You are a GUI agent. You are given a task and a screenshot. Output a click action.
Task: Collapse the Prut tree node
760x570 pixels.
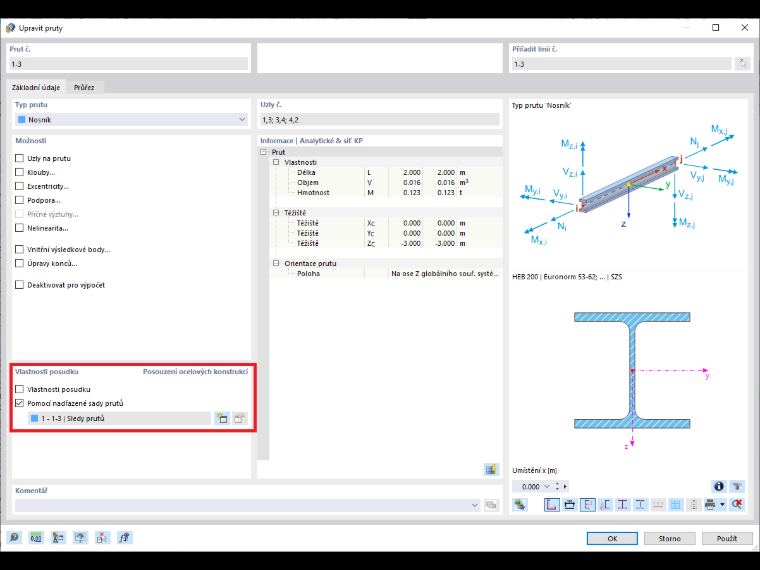264,152
